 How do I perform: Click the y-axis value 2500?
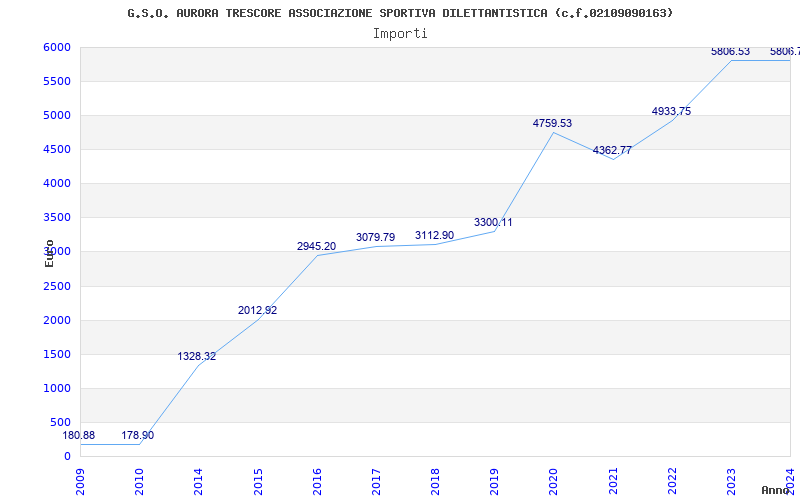tap(57, 286)
